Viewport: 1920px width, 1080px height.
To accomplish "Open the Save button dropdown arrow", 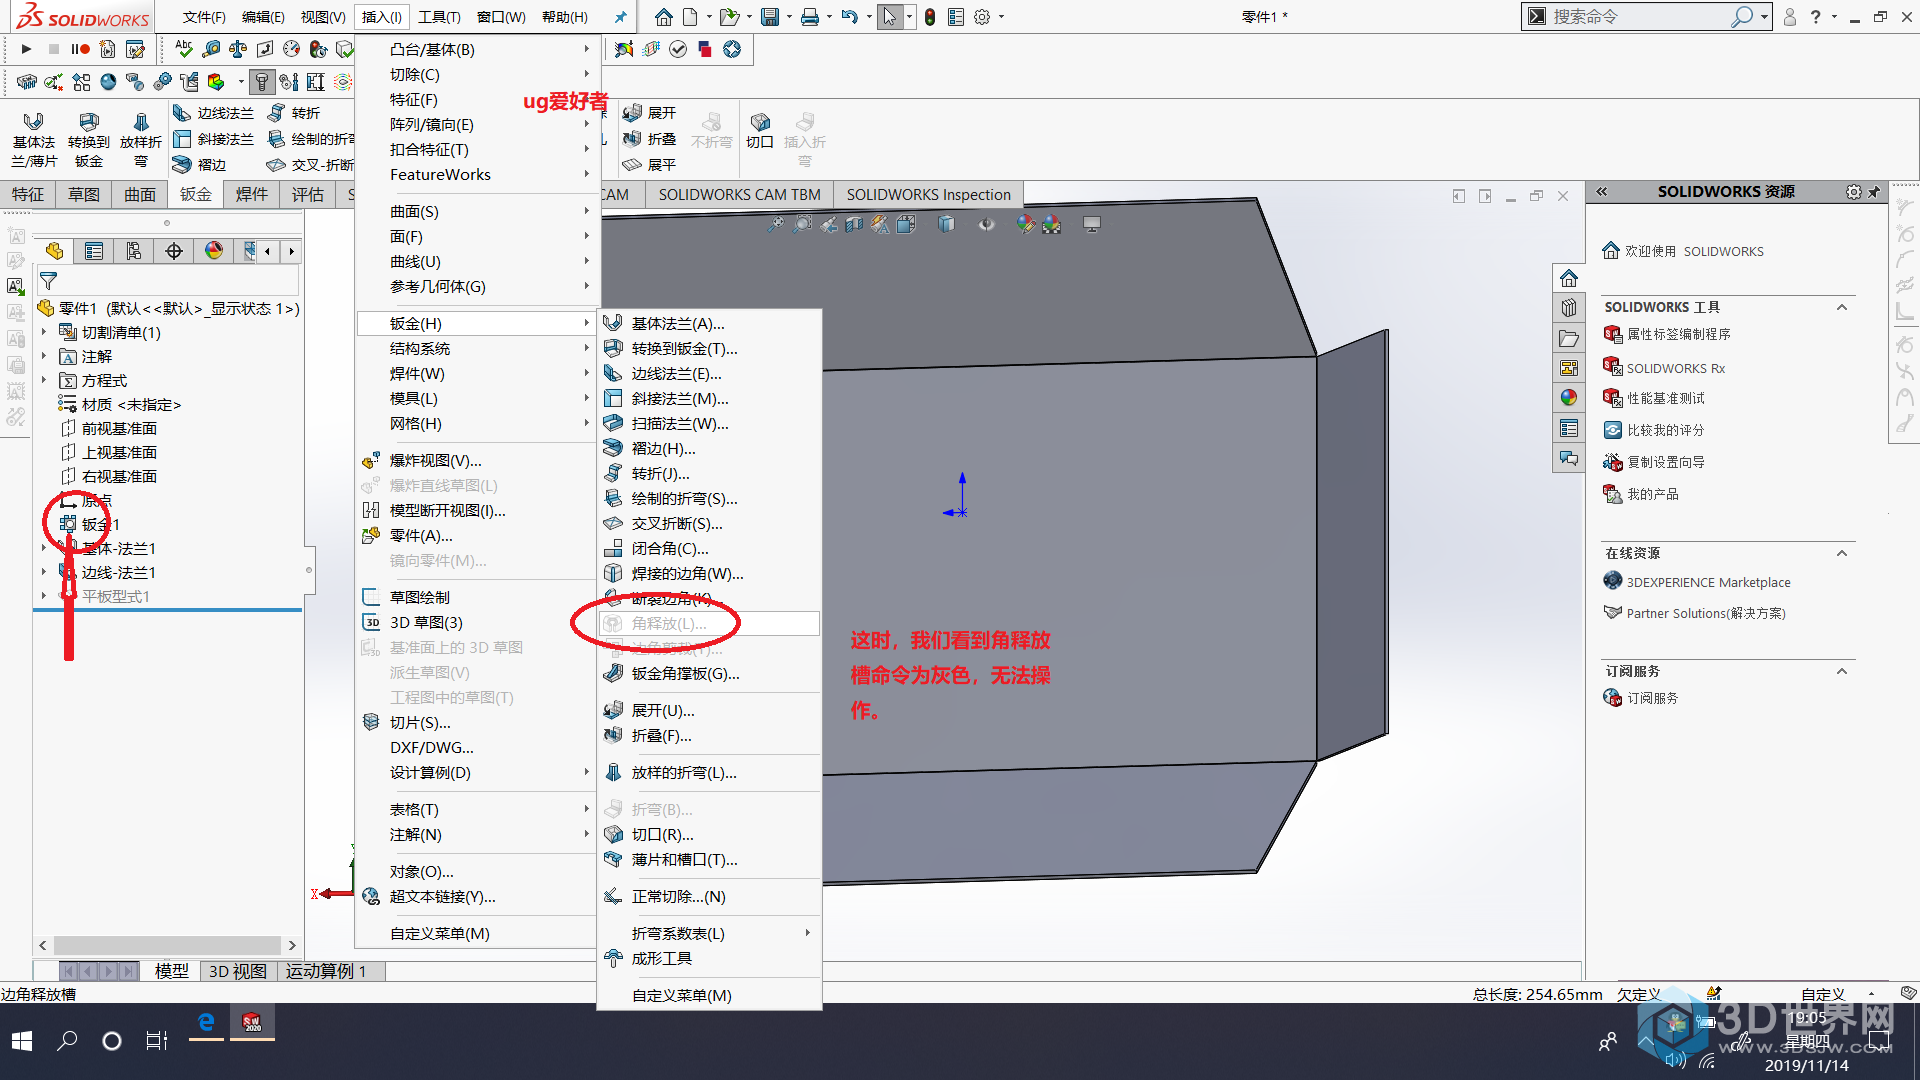I will pos(789,17).
